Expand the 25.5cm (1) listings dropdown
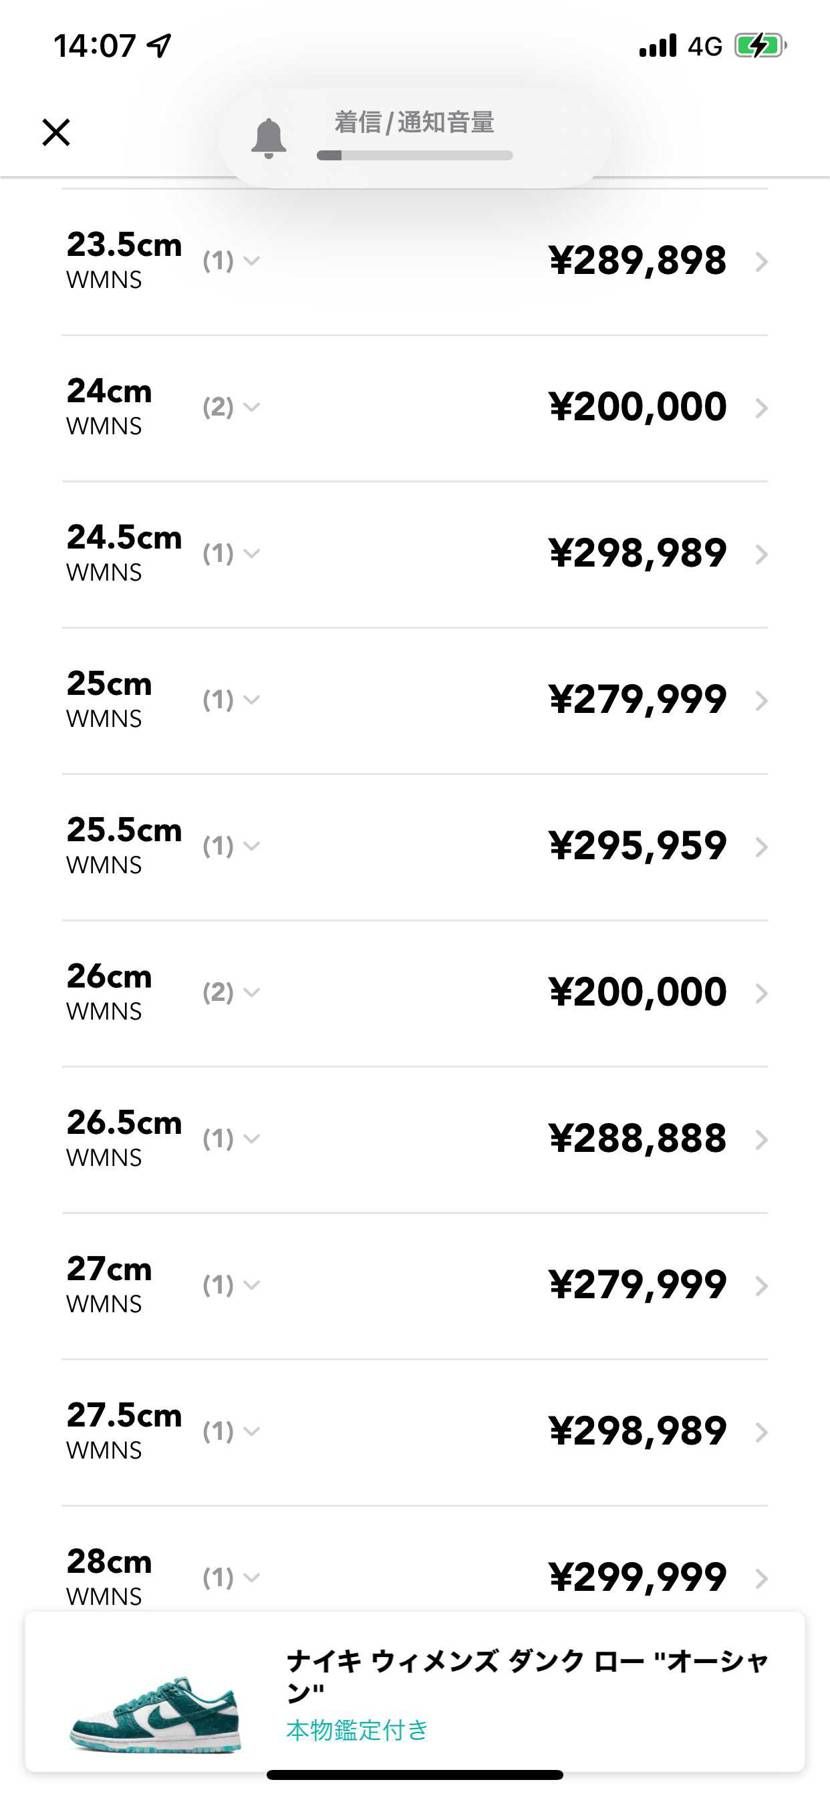The width and height of the screenshot is (830, 1796). [231, 846]
